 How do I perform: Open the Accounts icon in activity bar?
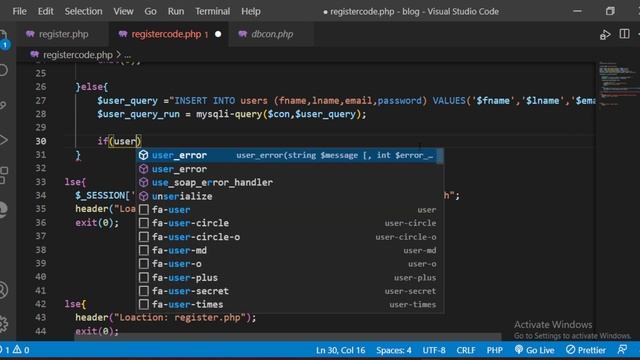point(3,290)
